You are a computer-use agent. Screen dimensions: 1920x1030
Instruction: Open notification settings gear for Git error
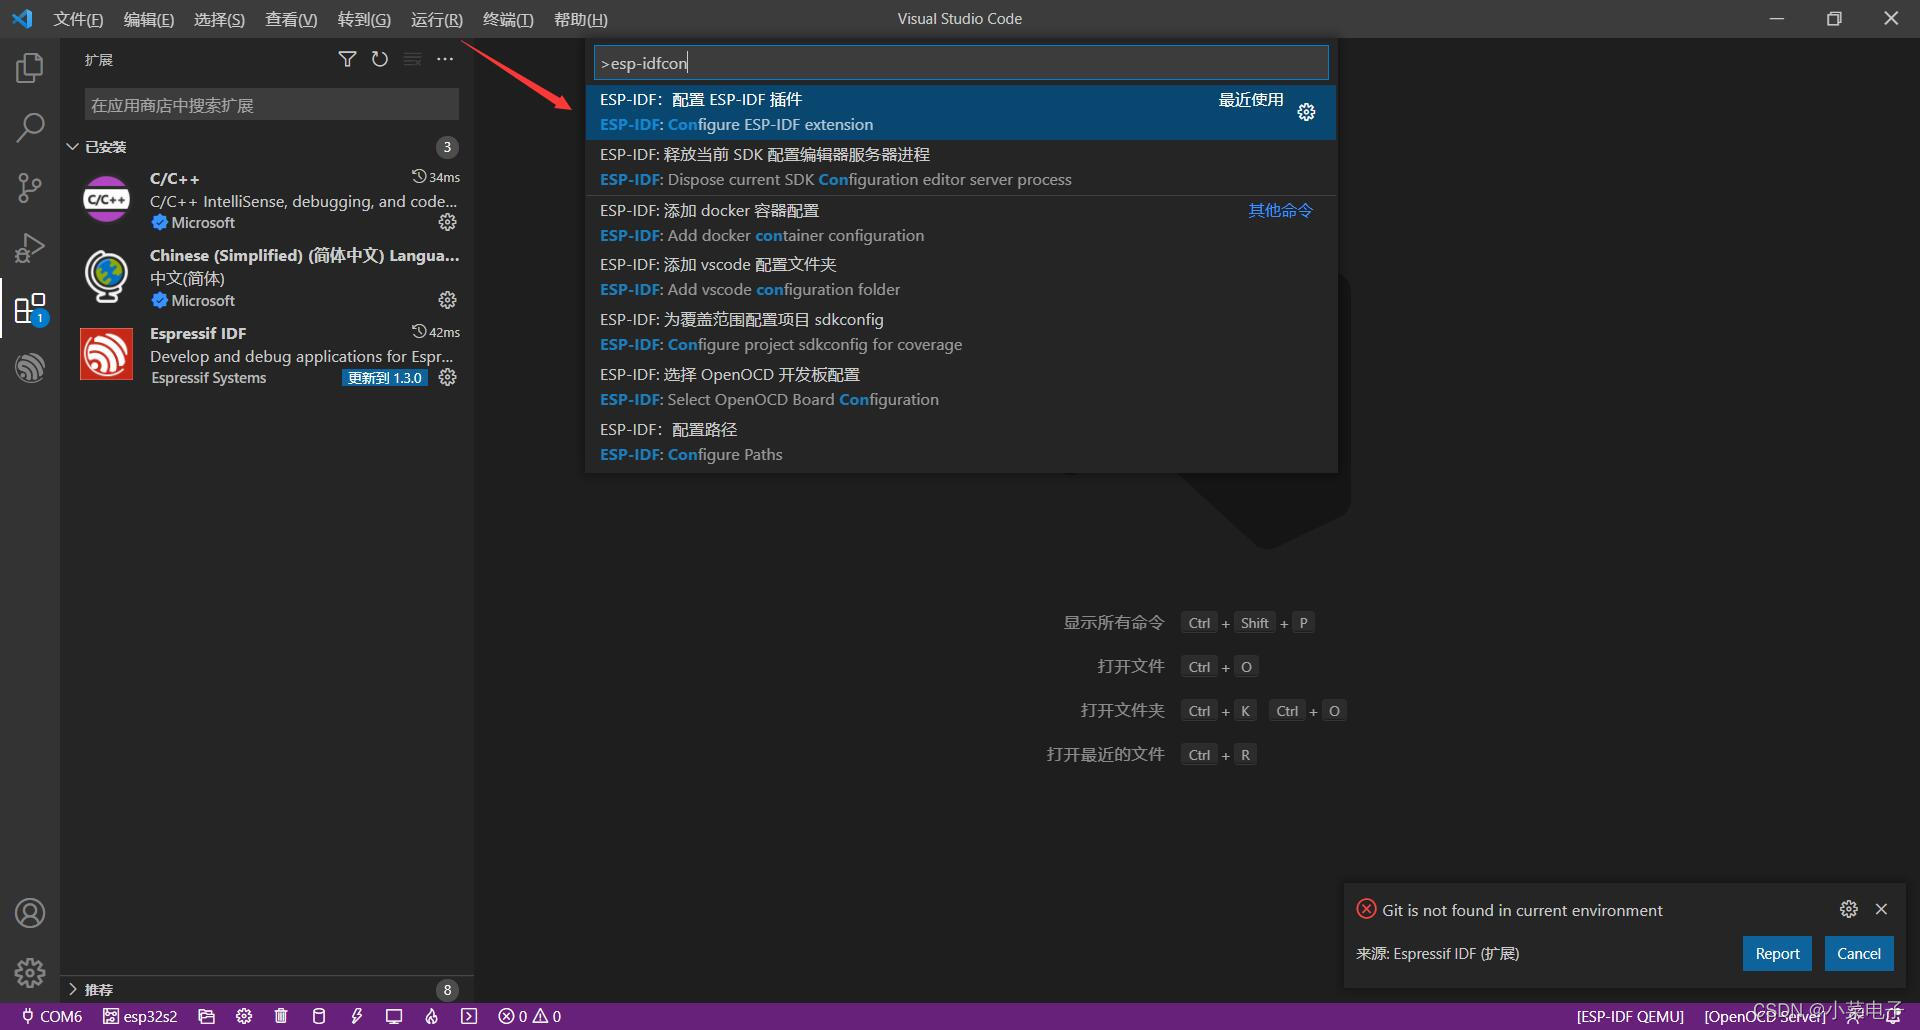pos(1849,909)
